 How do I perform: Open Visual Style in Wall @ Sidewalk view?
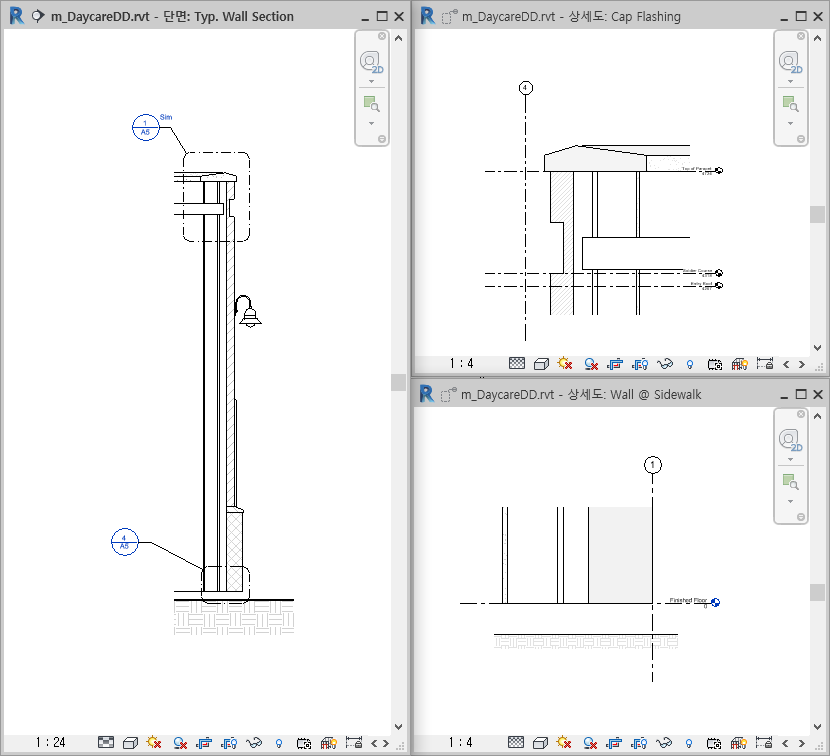pyautogui.click(x=540, y=743)
